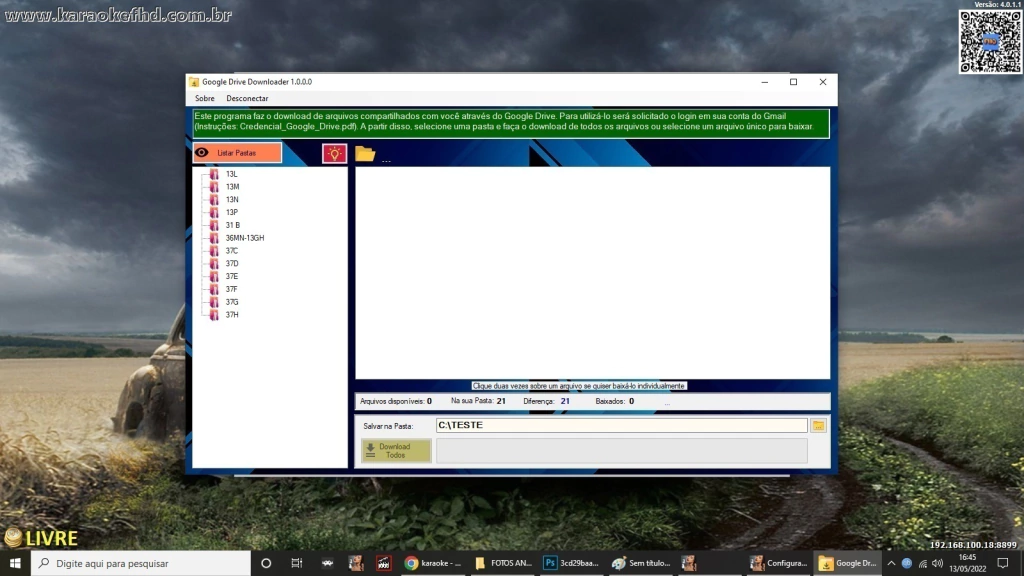Open the Windows Start menu

(14, 563)
